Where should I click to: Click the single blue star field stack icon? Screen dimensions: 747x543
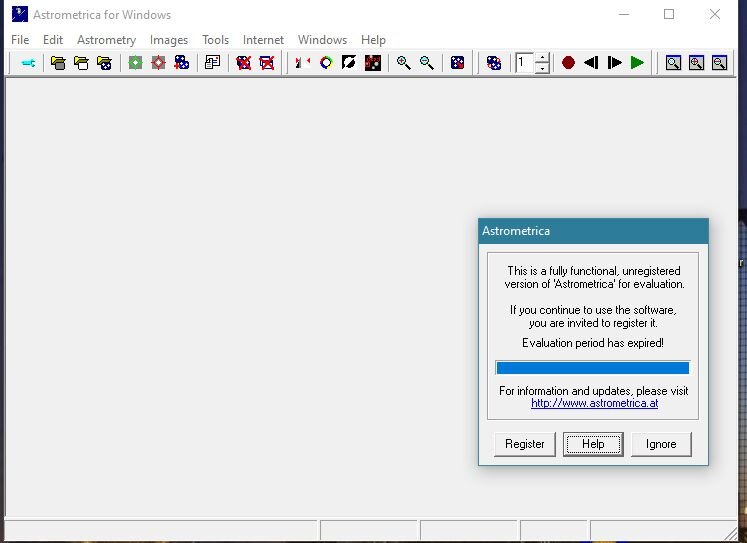[457, 63]
